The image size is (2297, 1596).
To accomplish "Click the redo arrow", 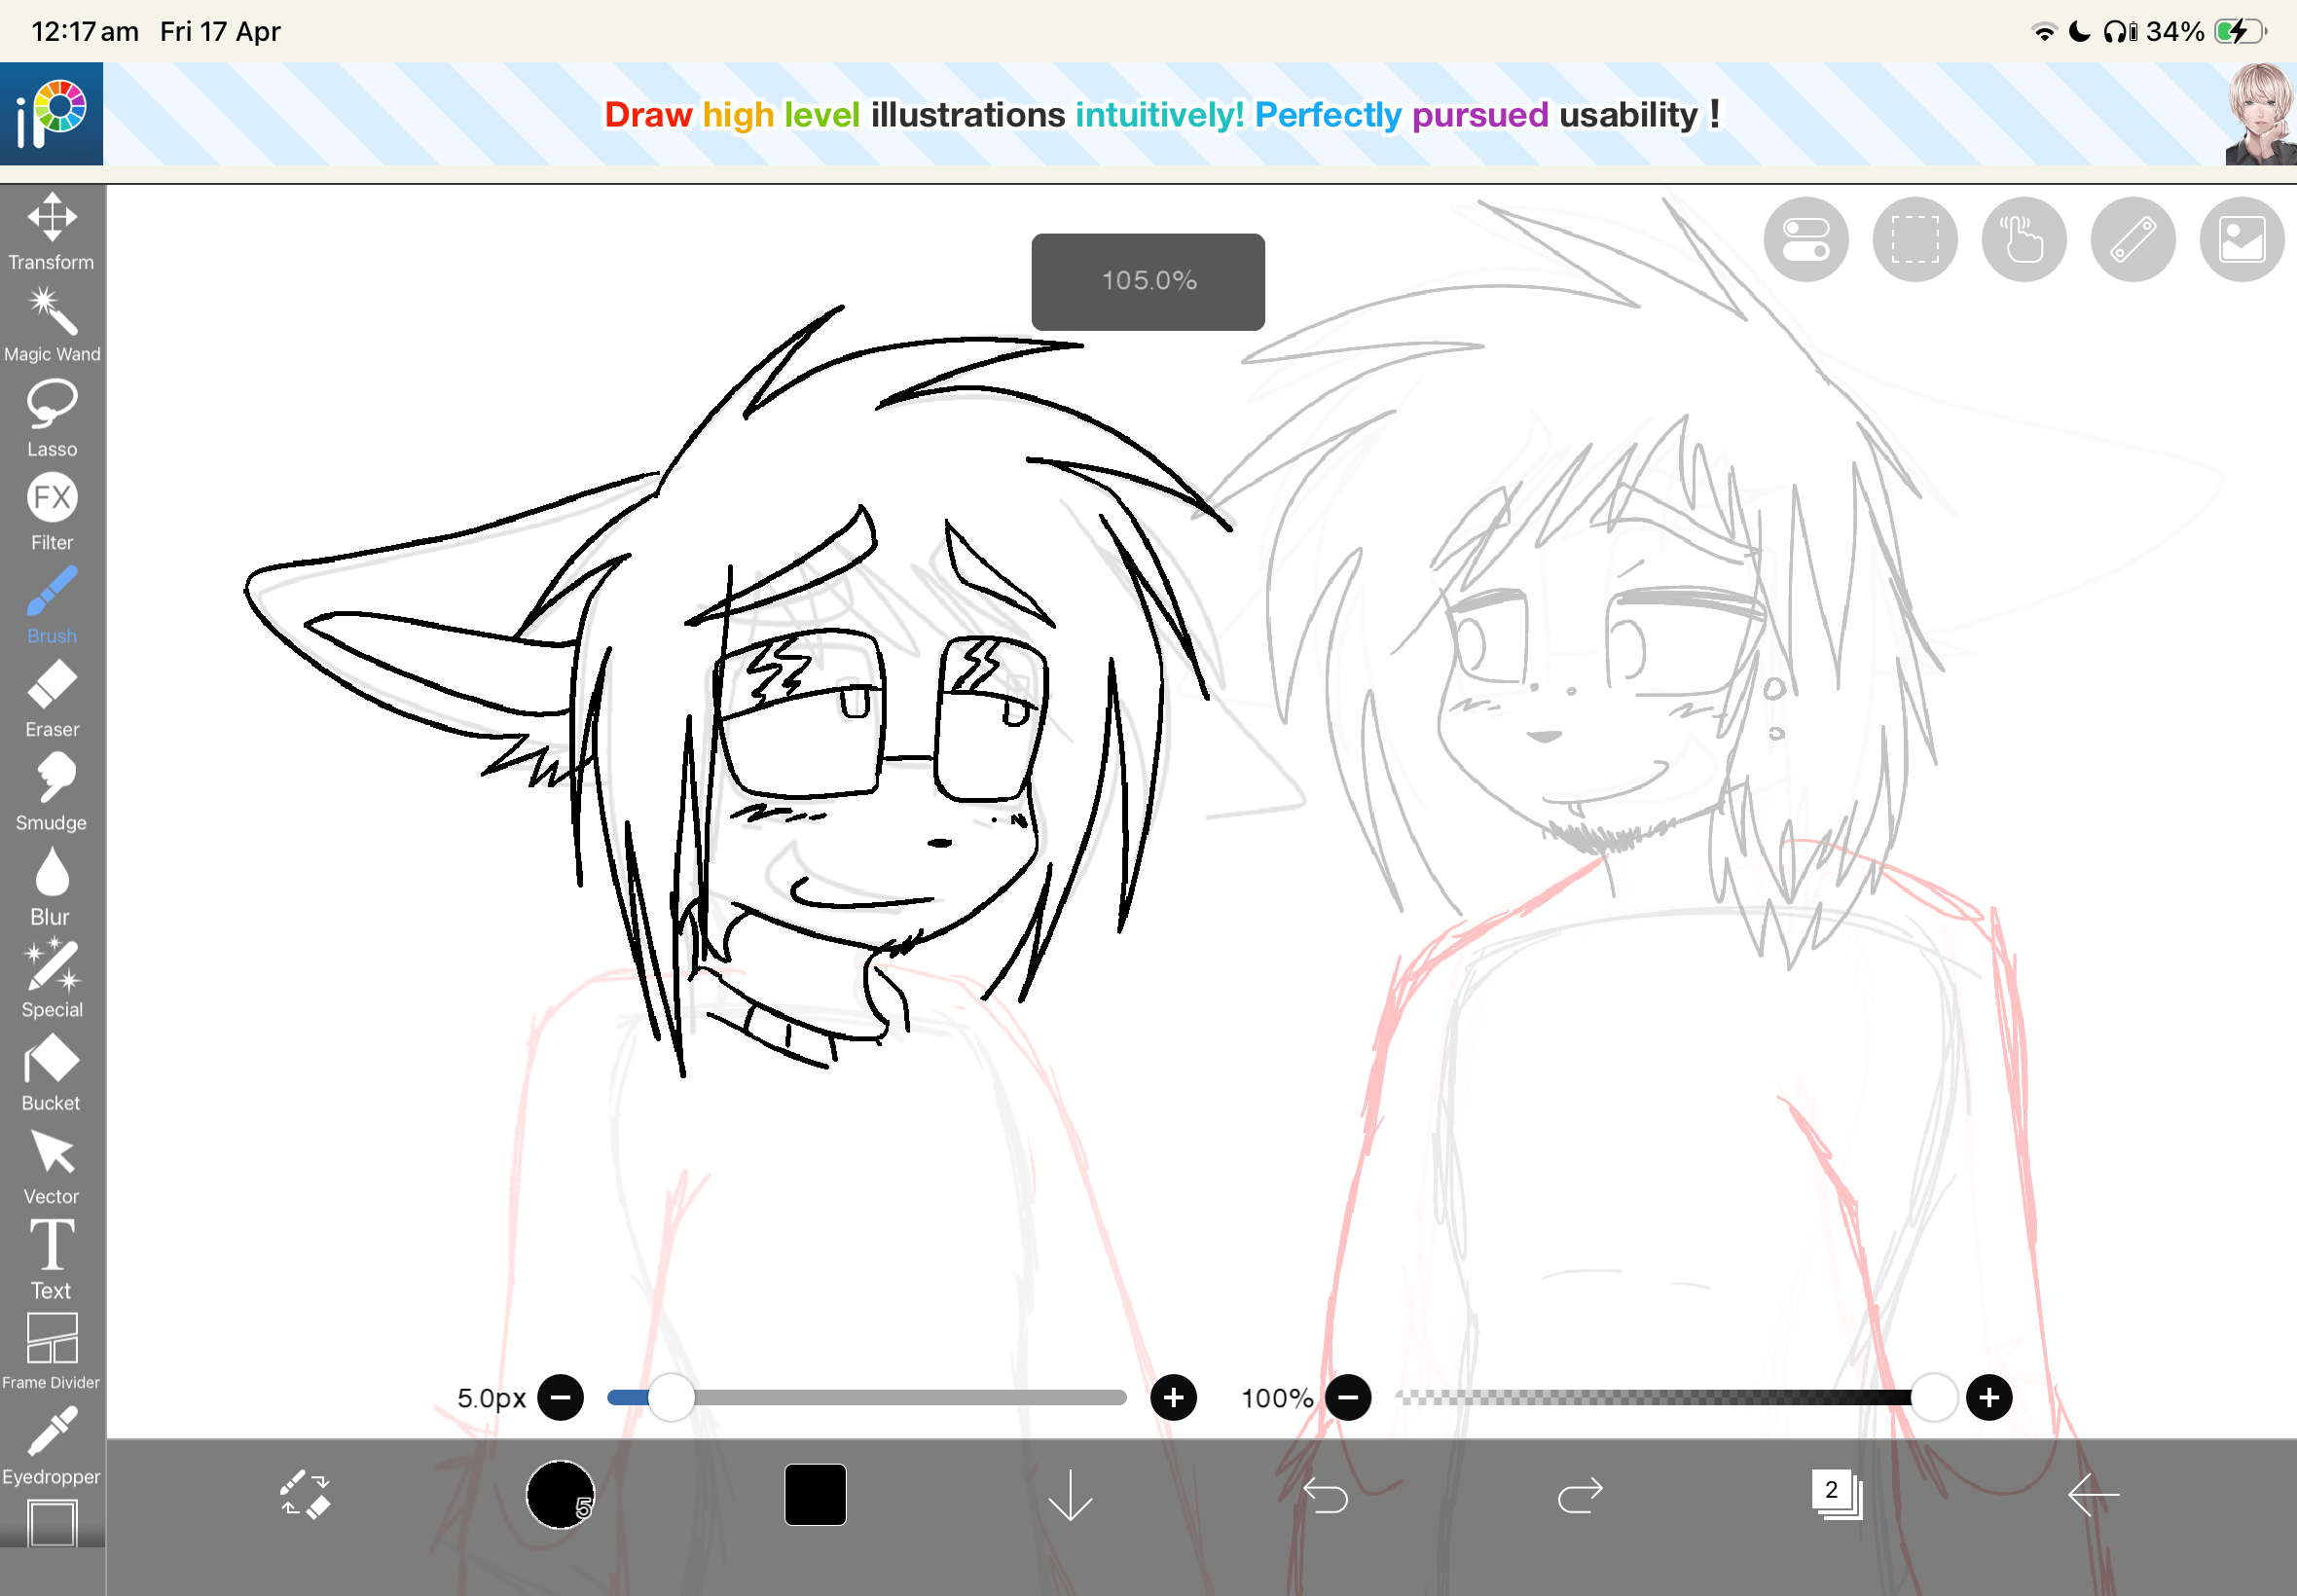I will click(x=1580, y=1495).
